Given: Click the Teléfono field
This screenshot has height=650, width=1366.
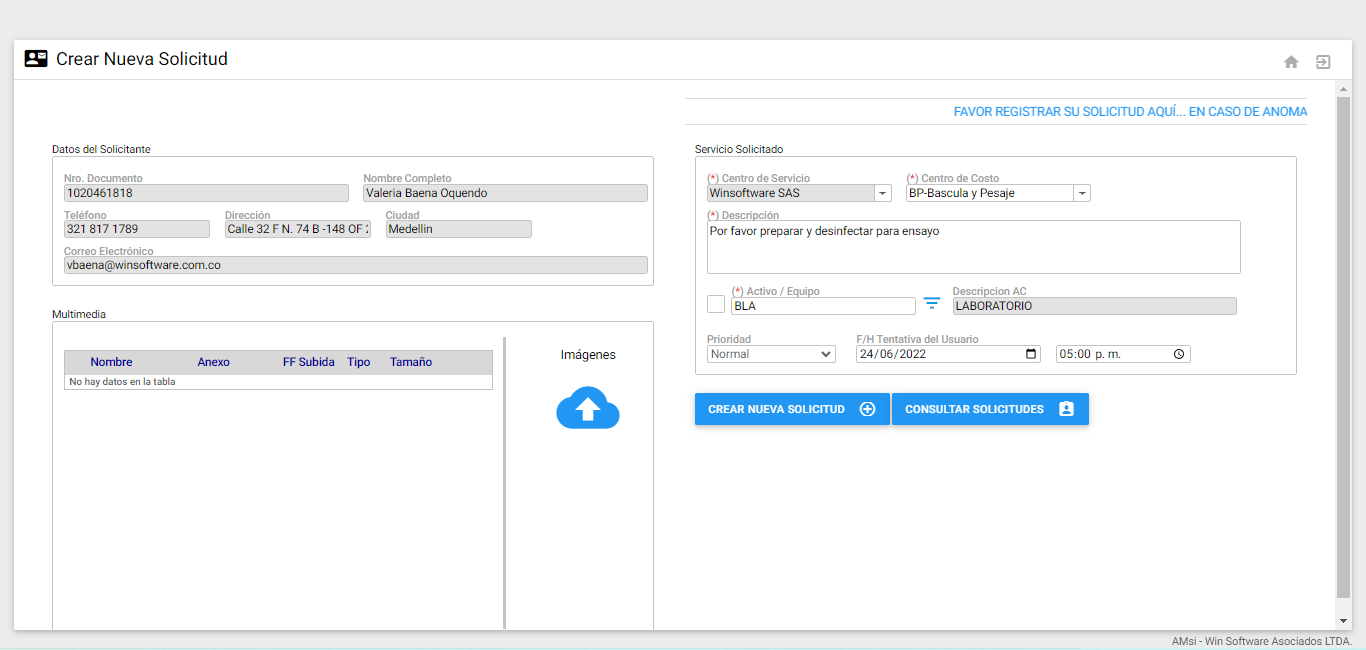Looking at the screenshot, I should pos(137,229).
